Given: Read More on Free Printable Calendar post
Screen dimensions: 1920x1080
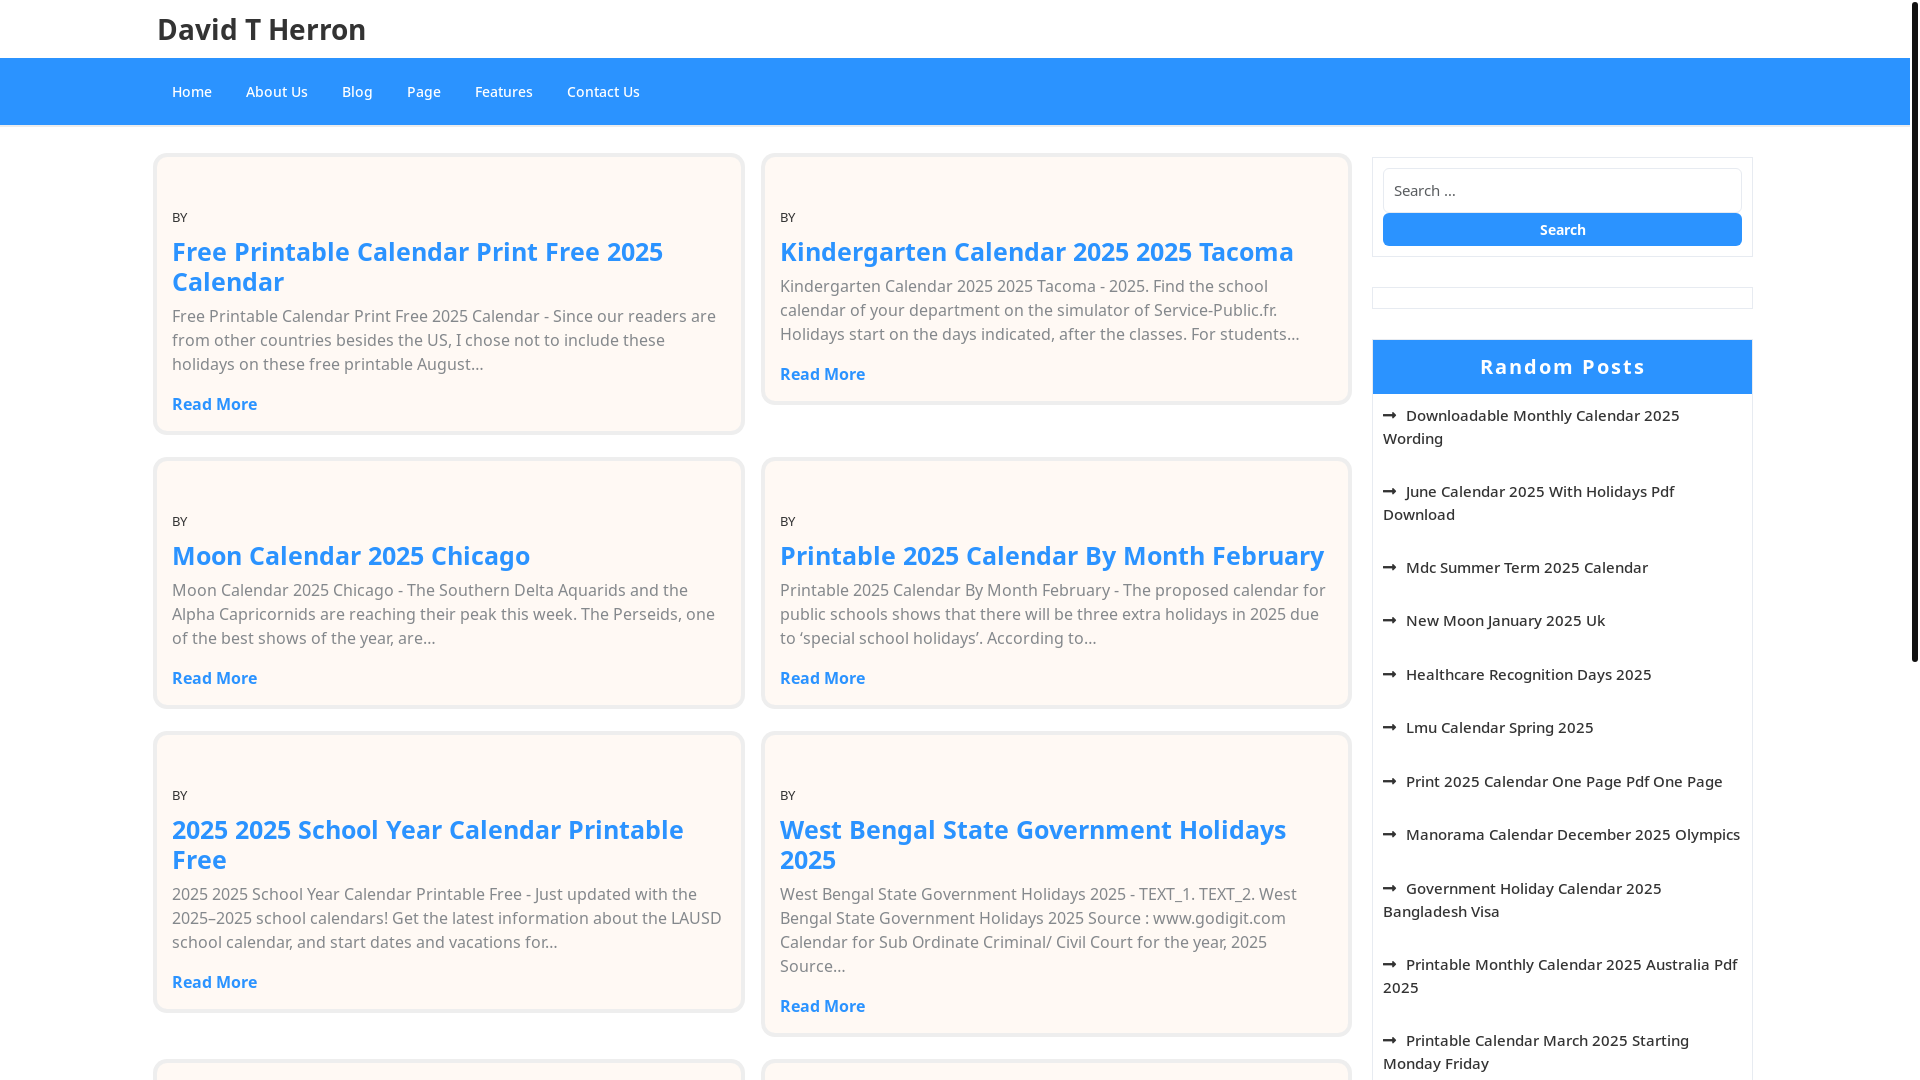Looking at the screenshot, I should [214, 404].
